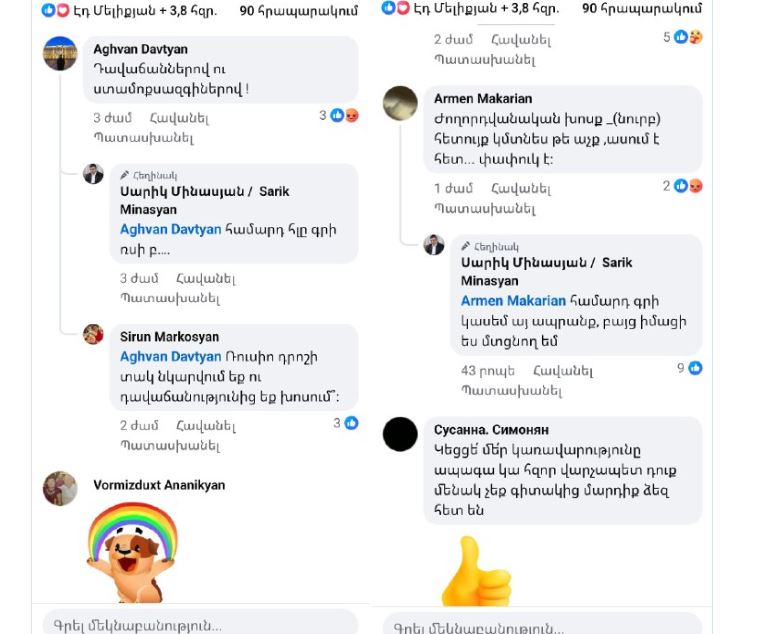This screenshot has width=763, height=634.
Task: Focus the right write-a-comment field
Action: [542, 625]
